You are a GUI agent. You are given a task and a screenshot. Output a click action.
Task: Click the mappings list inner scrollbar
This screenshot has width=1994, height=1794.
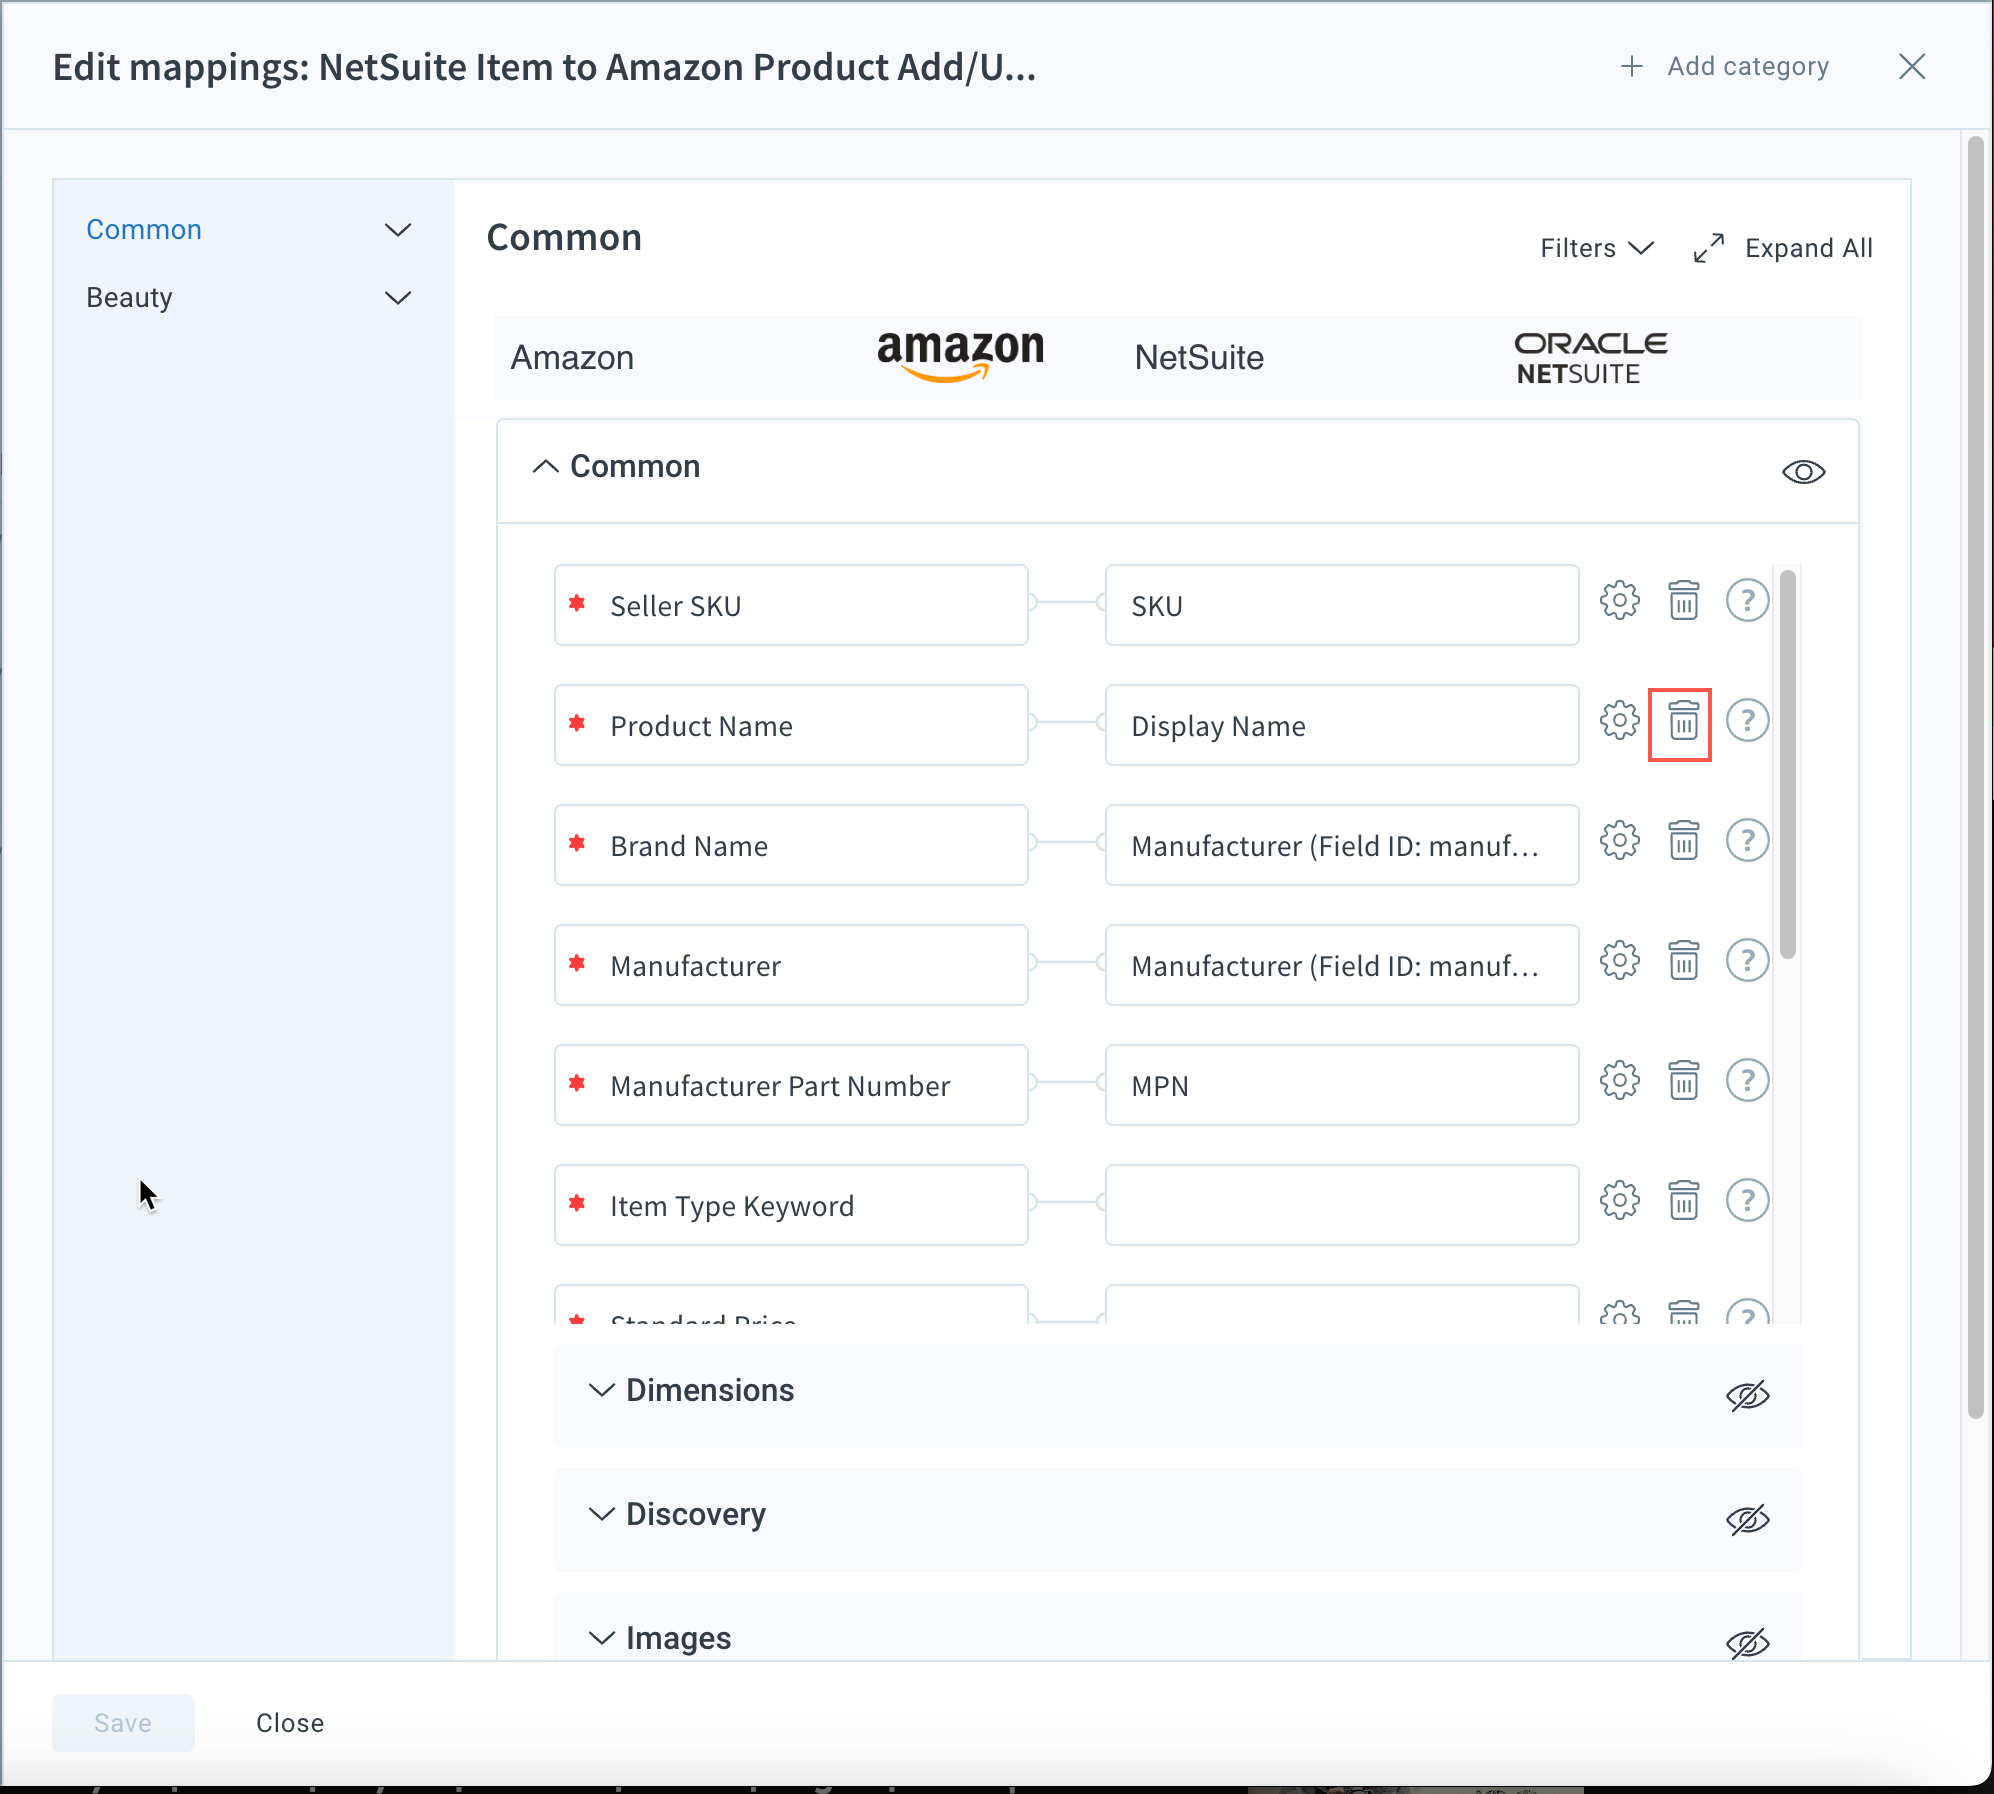click(1788, 764)
